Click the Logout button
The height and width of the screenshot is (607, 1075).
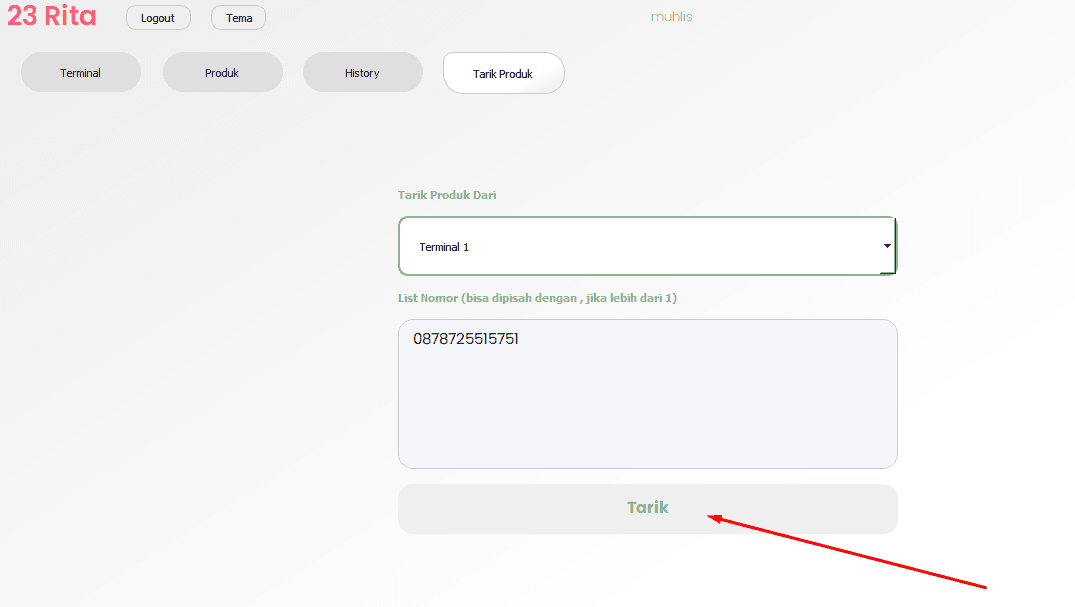(x=158, y=18)
